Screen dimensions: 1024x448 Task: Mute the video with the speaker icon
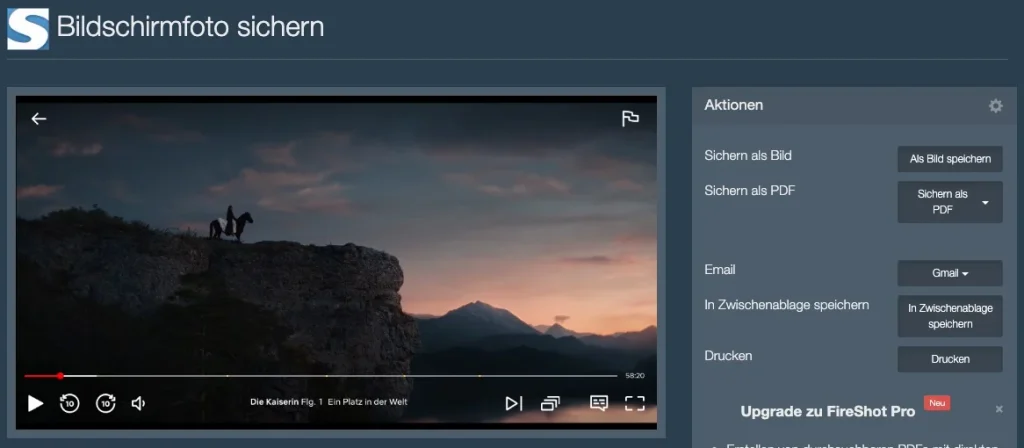click(x=138, y=404)
